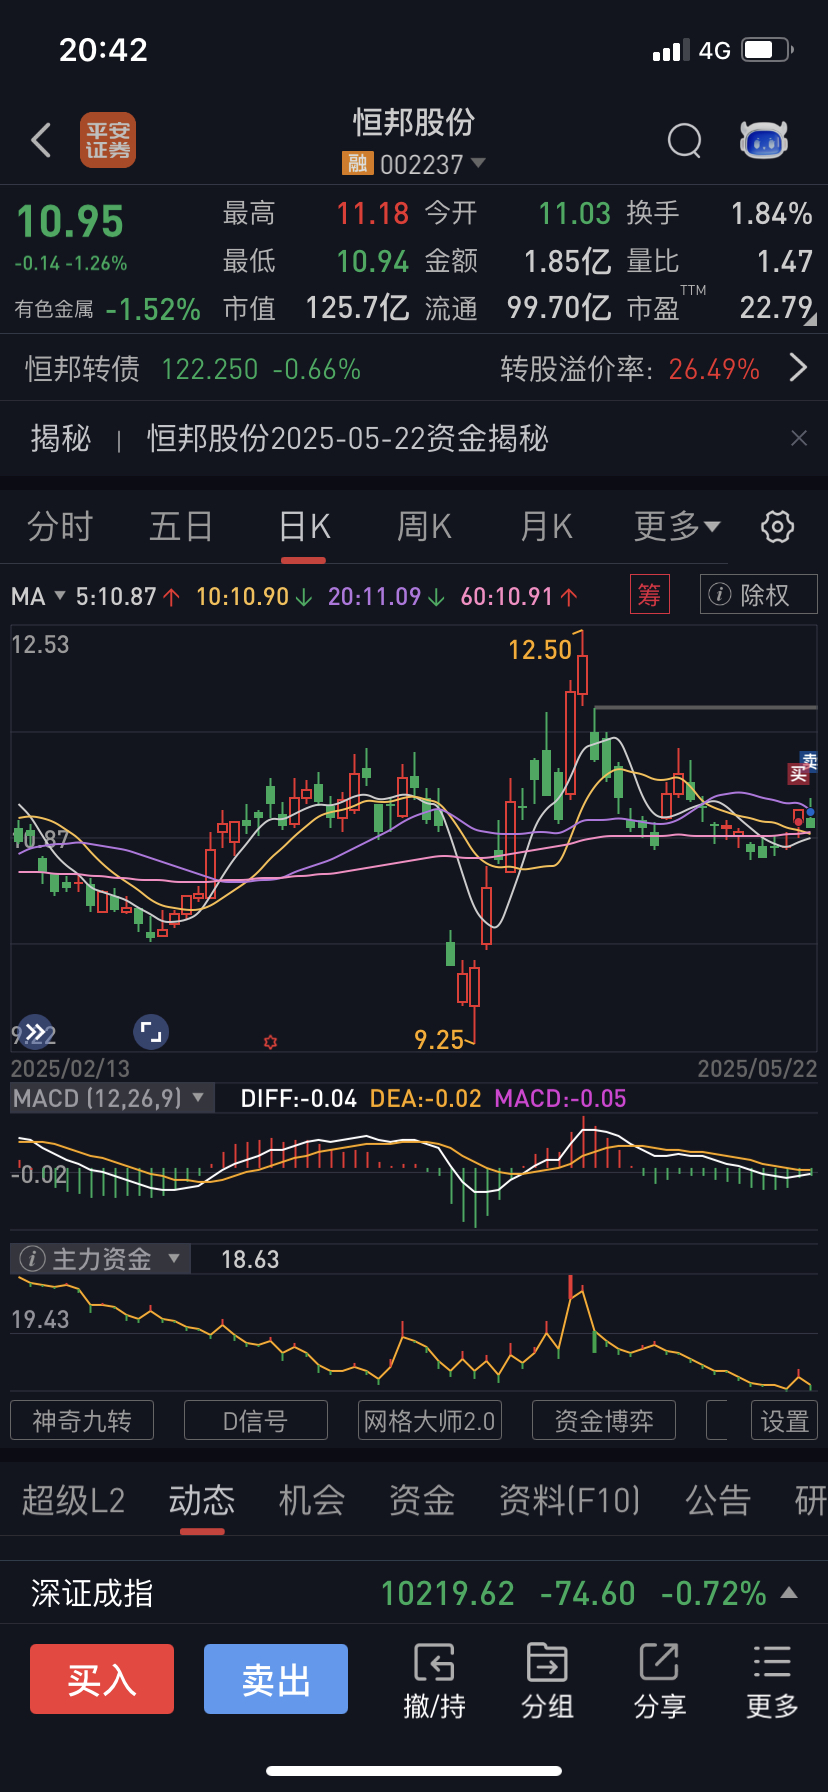Switch to 周K chart tab
Image resolution: width=828 pixels, height=1792 pixels.
tap(425, 526)
